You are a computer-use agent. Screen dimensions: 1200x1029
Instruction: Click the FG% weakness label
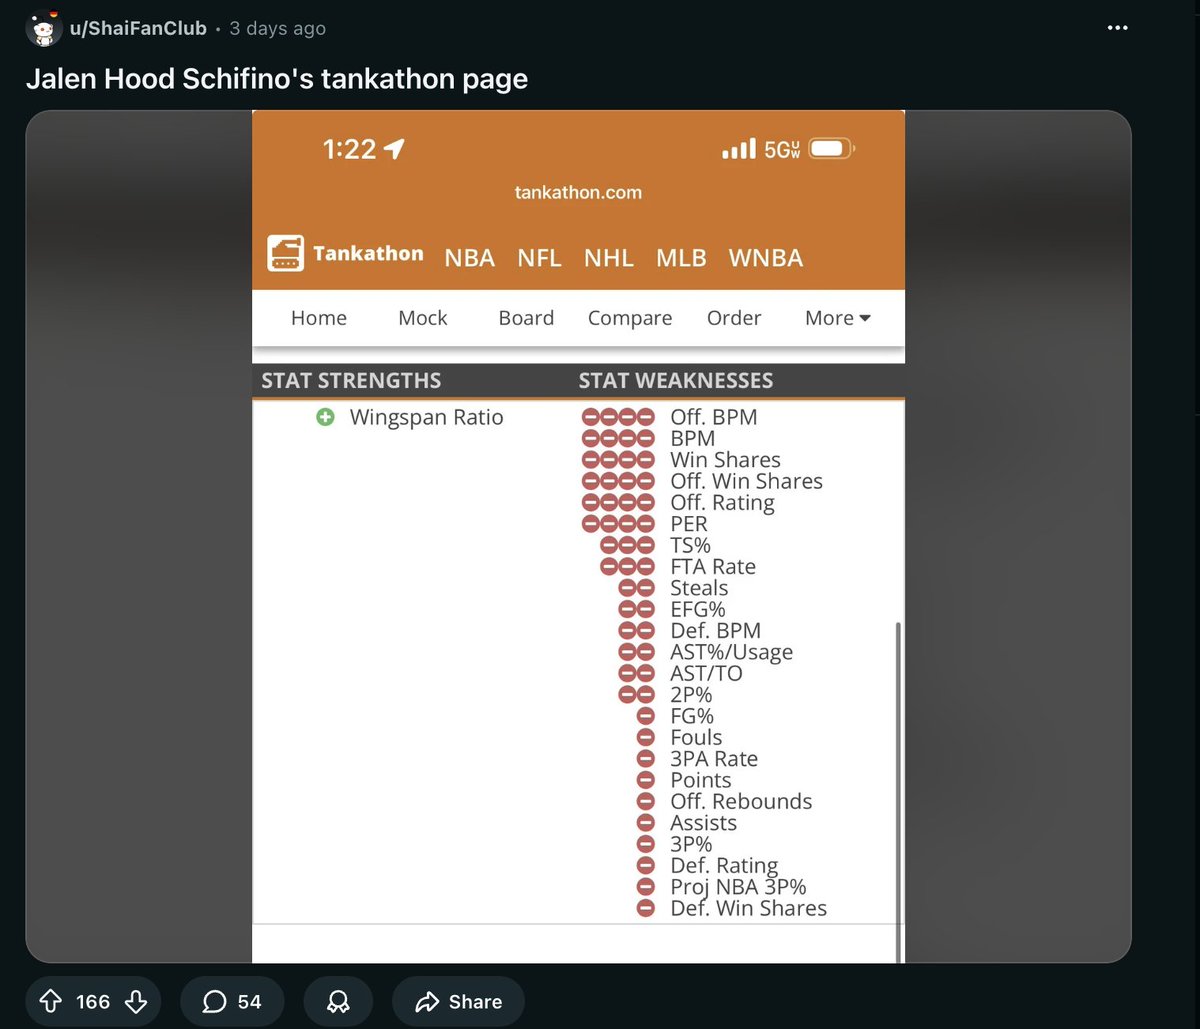(x=692, y=716)
